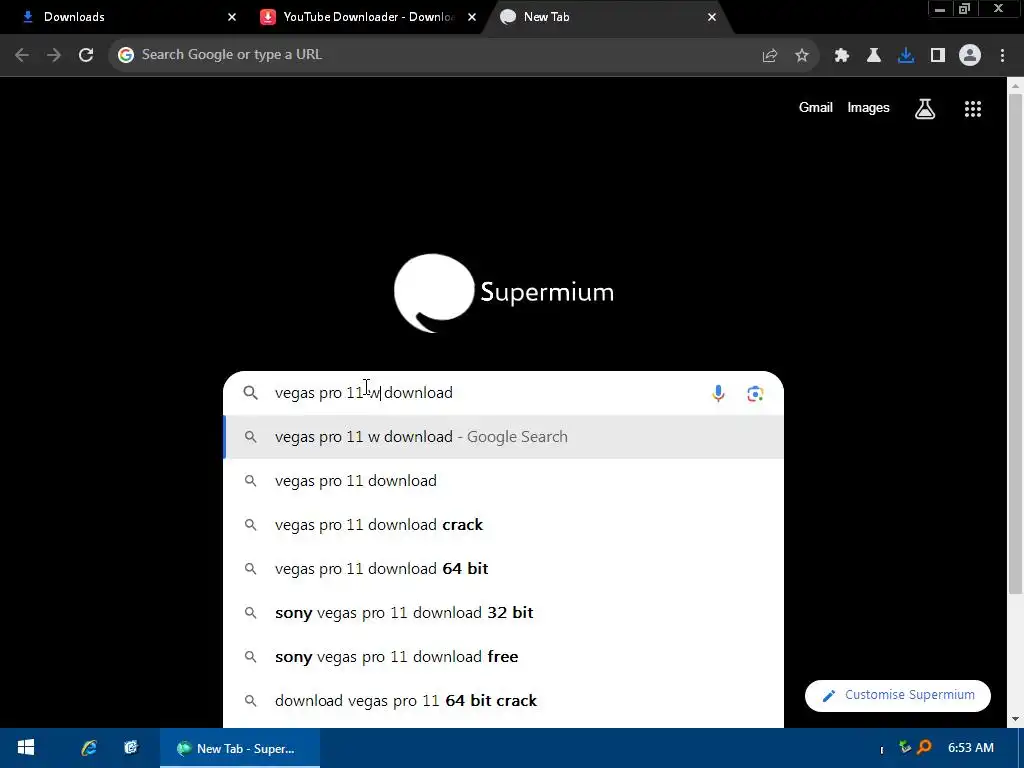
Task: Show downloads from the toolbar download icon
Action: [x=906, y=56]
